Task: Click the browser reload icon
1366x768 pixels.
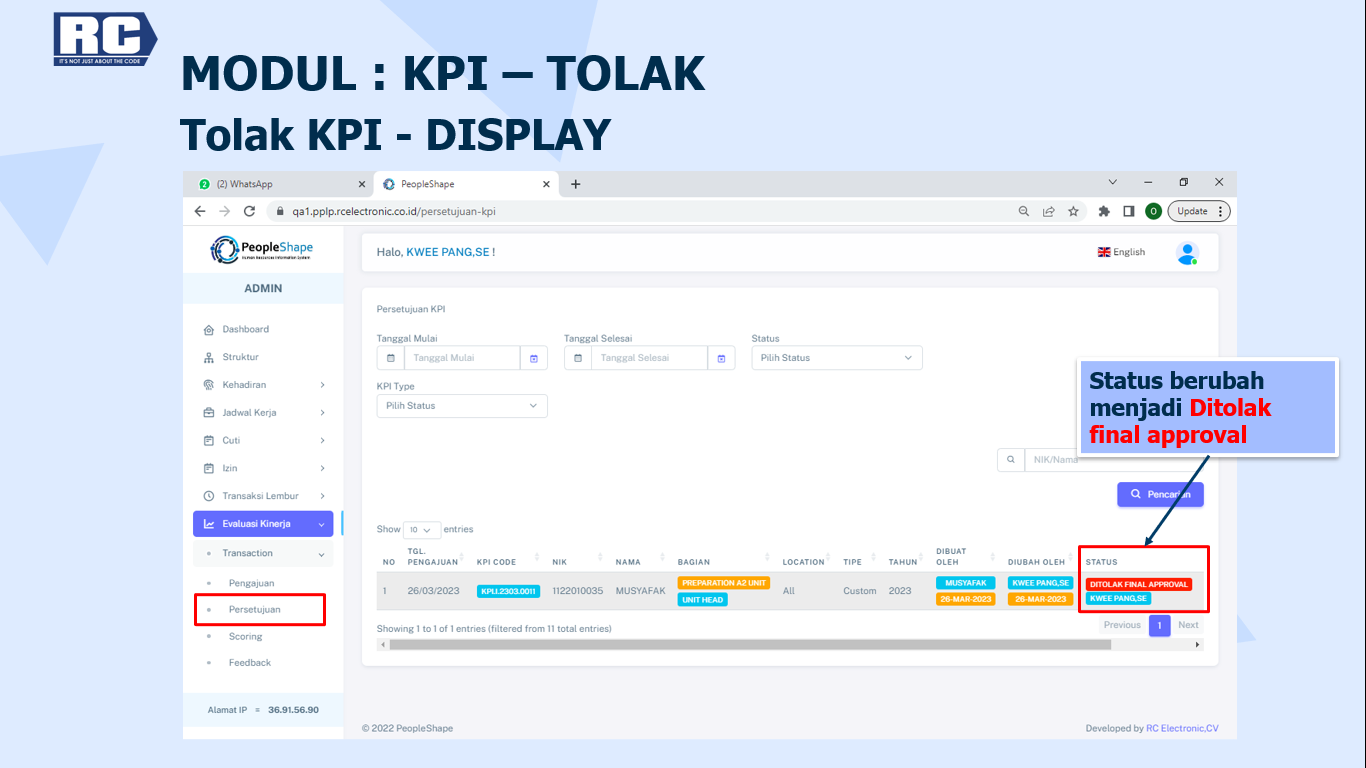Action: coord(250,211)
